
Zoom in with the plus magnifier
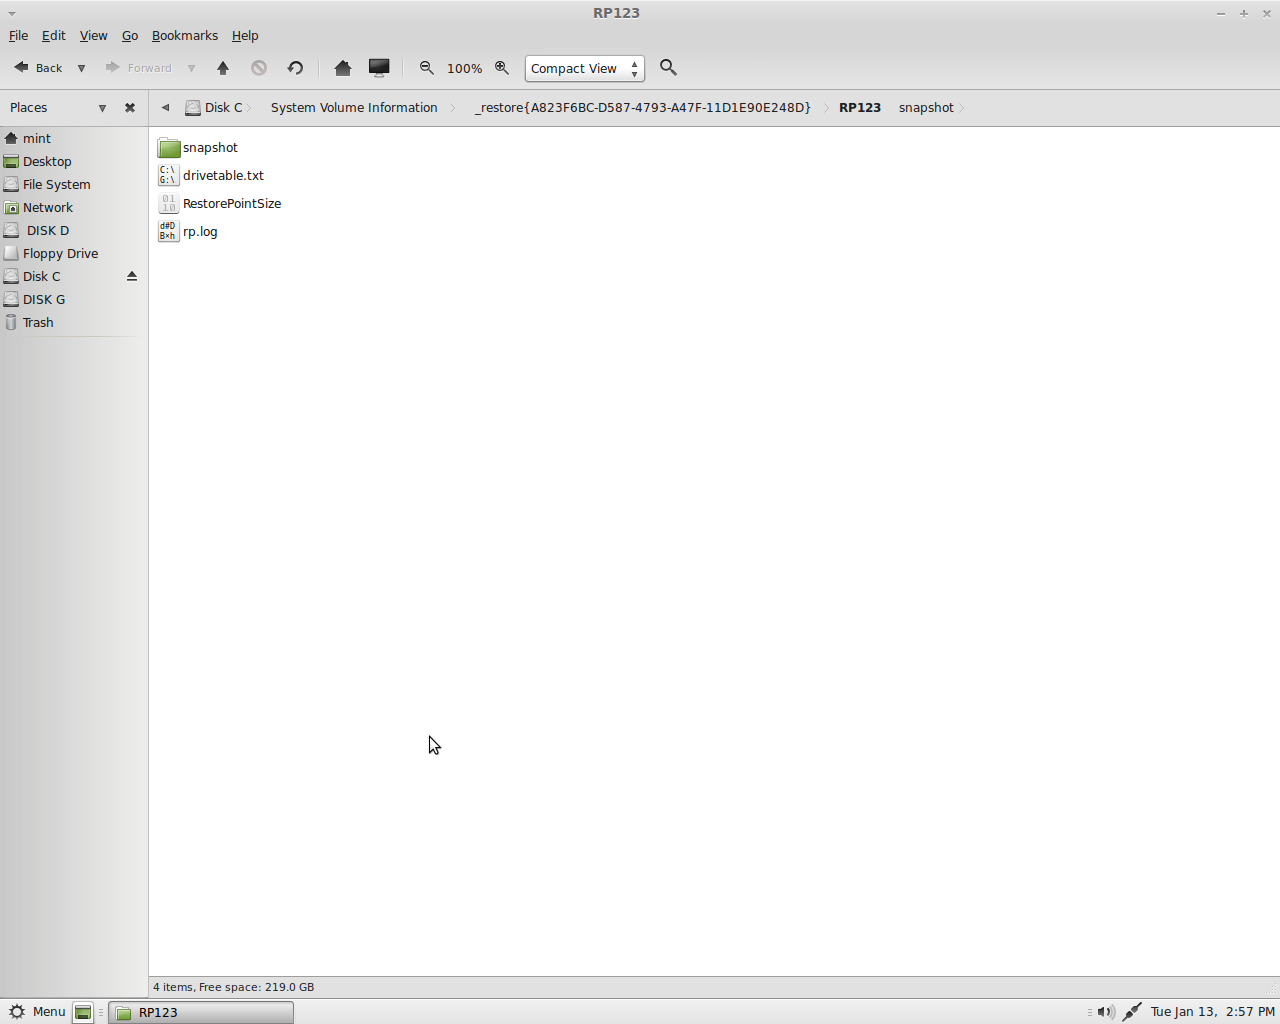tap(502, 68)
